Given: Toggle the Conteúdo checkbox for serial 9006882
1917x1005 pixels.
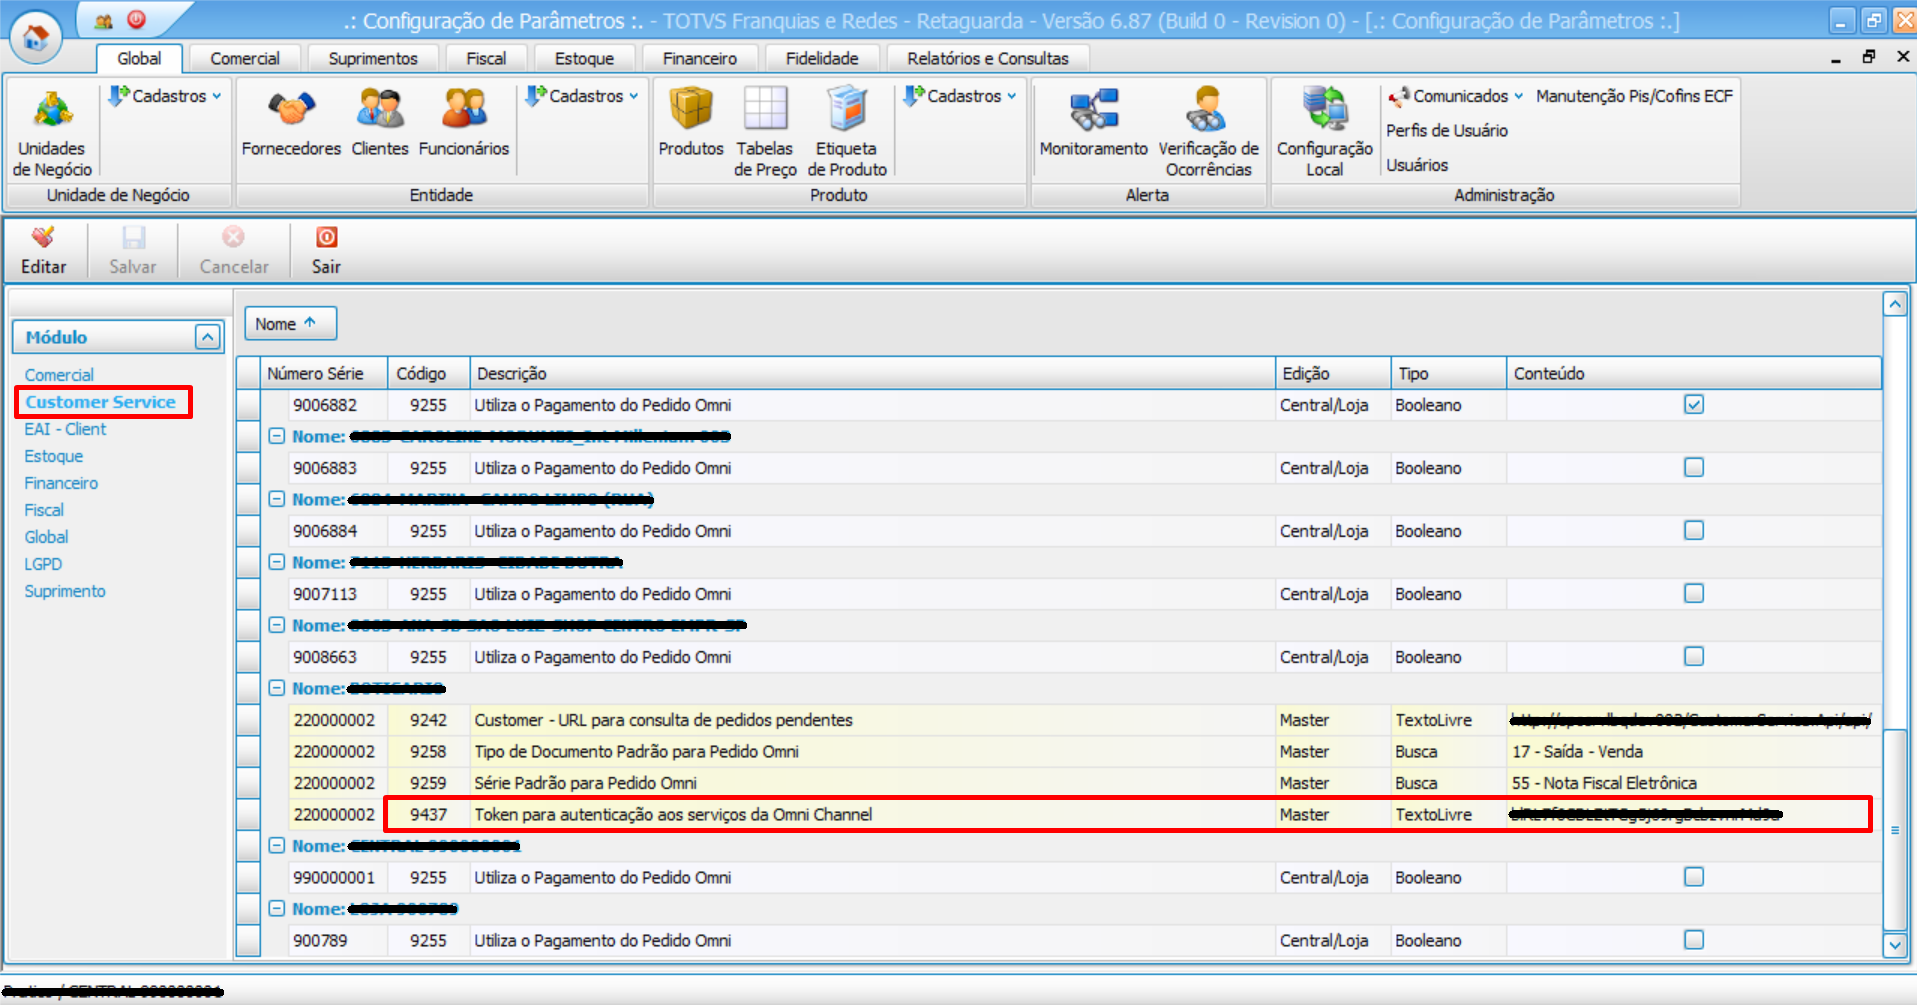Looking at the screenshot, I should 1694,405.
